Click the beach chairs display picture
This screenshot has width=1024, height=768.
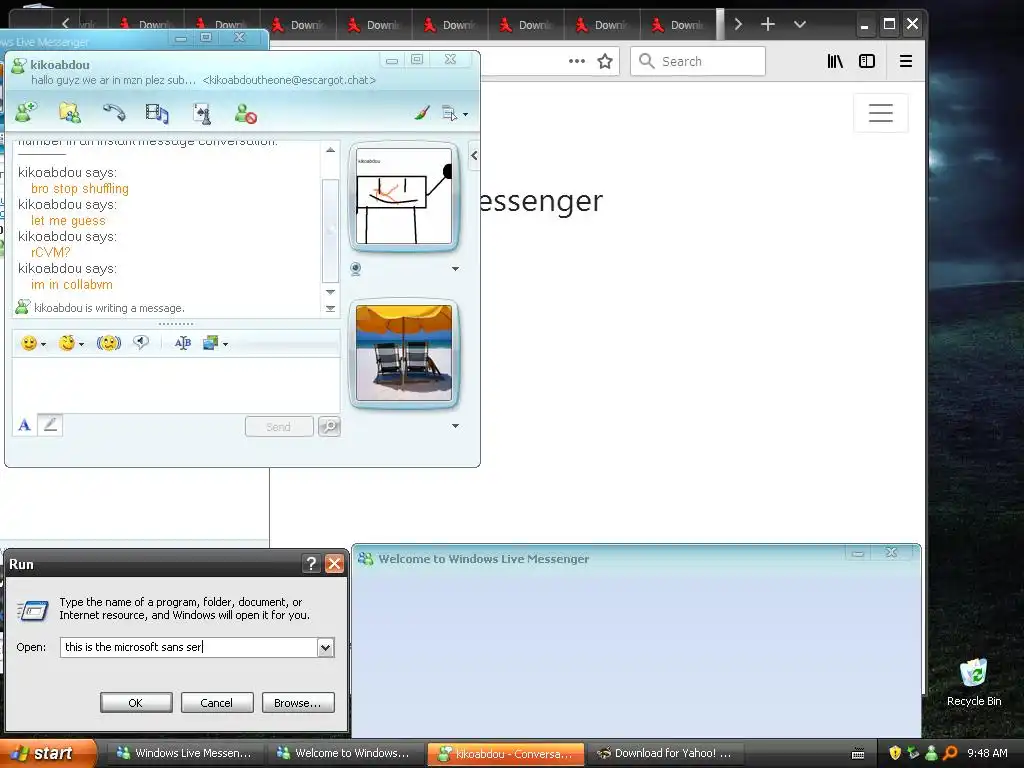[x=404, y=353]
